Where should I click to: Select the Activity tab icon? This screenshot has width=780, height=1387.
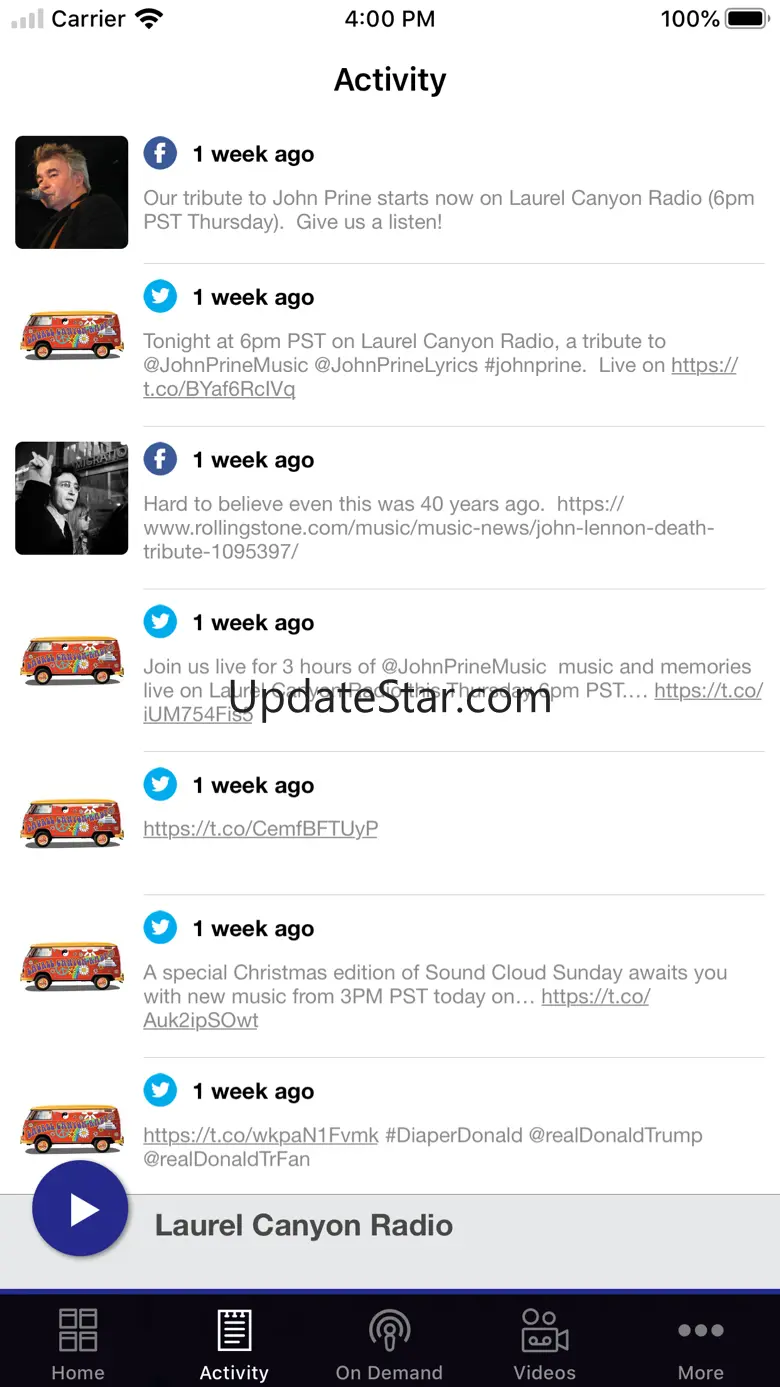coord(234,1330)
